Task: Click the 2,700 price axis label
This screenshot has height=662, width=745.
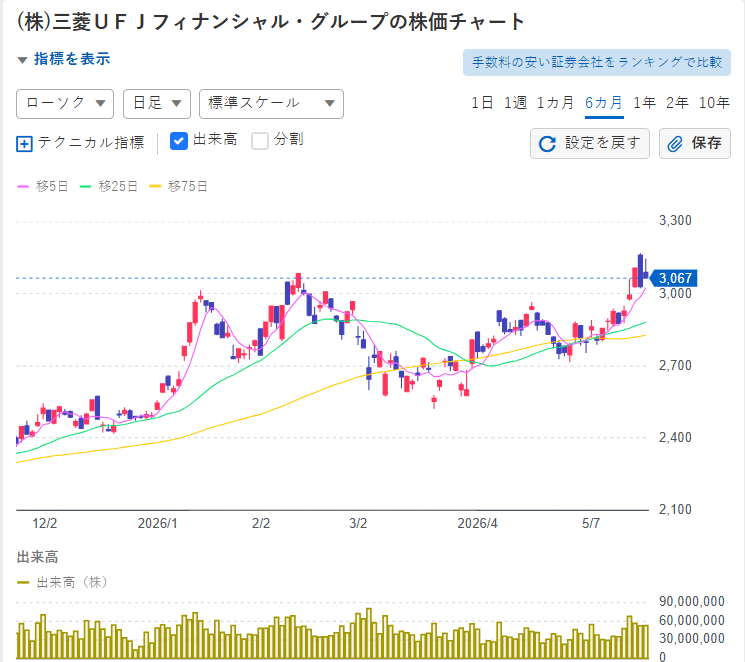Action: 675,365
